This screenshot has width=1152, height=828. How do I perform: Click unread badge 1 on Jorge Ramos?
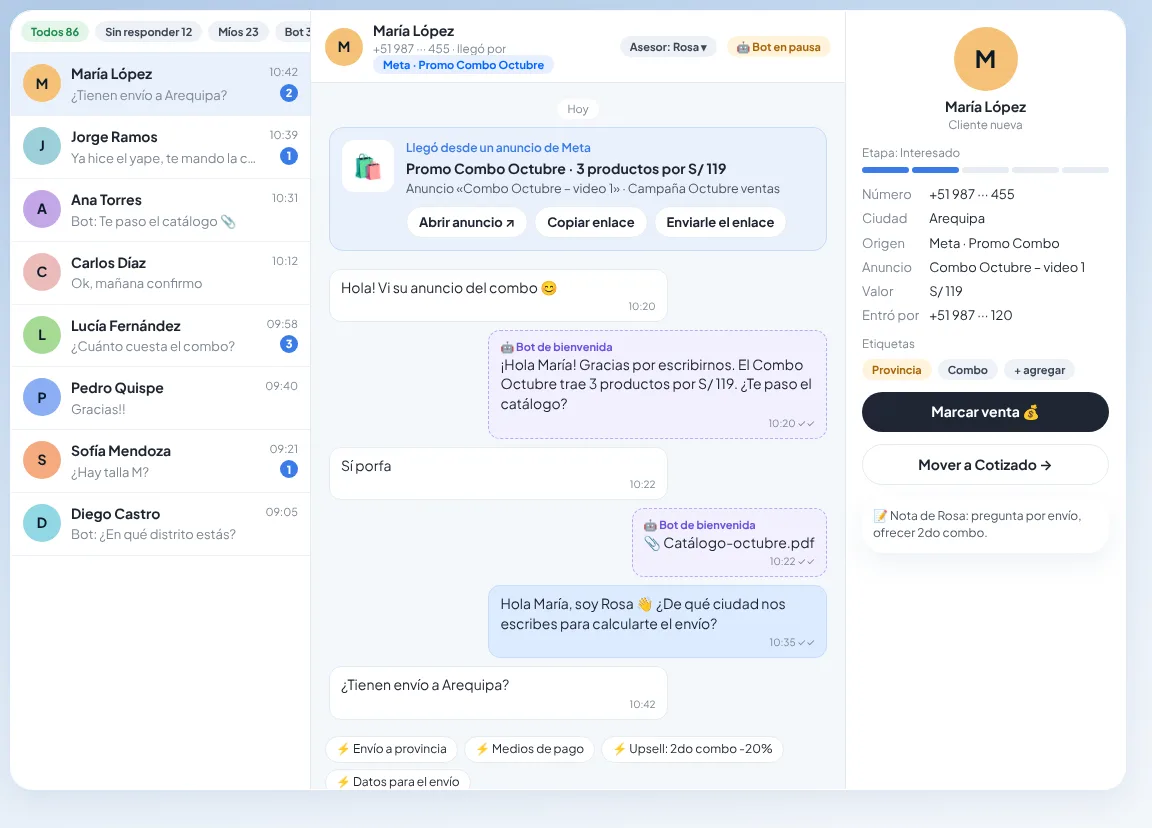point(289,156)
